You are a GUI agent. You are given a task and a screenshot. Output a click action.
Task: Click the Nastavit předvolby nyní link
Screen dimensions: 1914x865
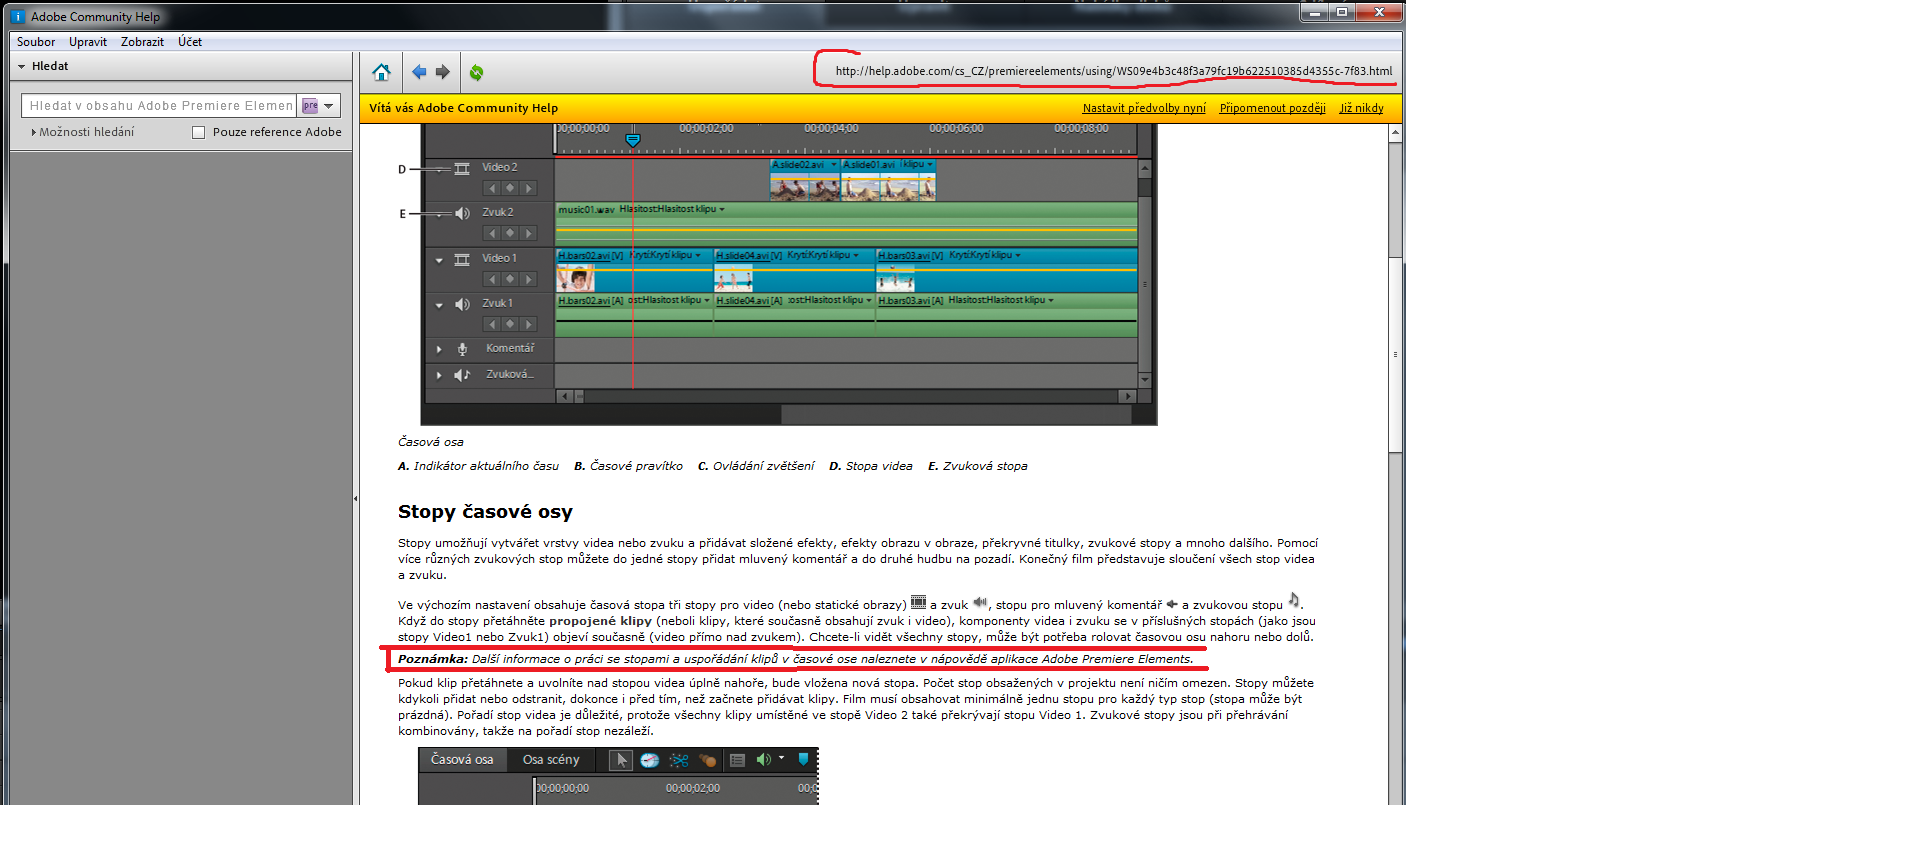point(1144,108)
